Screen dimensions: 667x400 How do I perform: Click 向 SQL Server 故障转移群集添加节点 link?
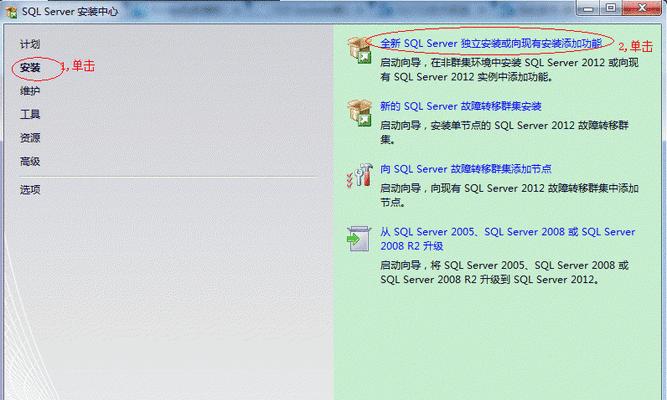pos(466,169)
